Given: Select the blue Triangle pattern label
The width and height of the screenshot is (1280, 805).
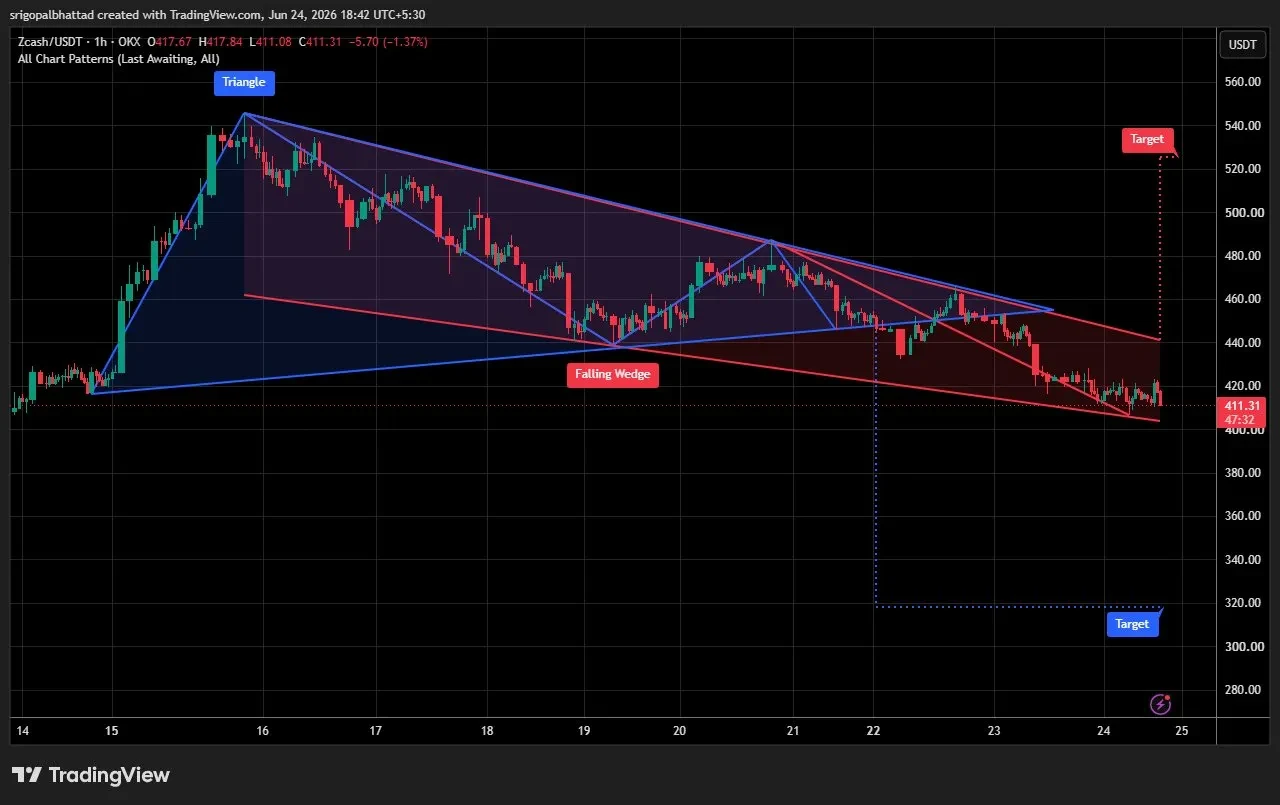Looking at the screenshot, I should (244, 83).
